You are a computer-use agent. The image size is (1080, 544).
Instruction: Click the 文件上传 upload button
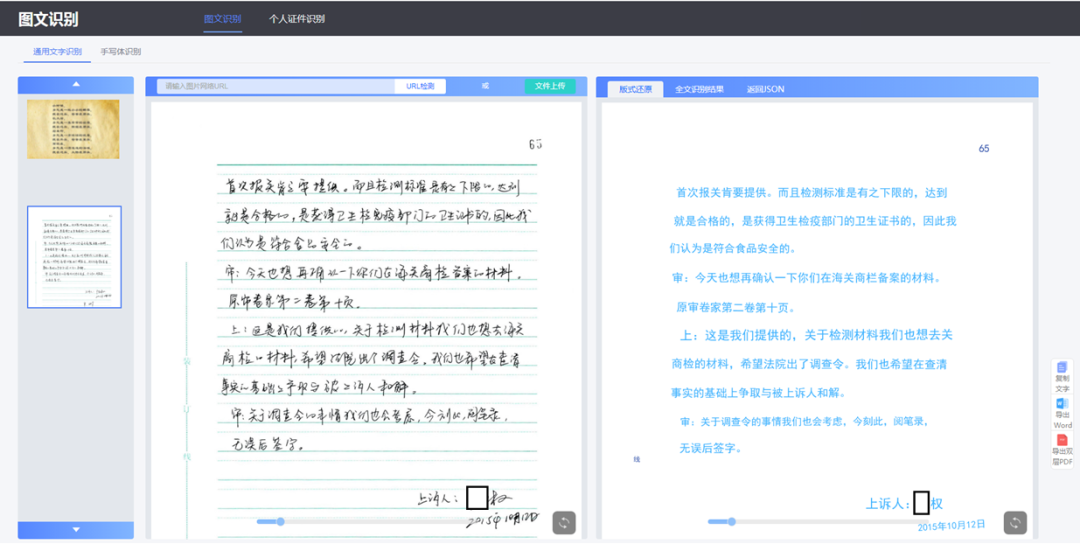coord(550,86)
